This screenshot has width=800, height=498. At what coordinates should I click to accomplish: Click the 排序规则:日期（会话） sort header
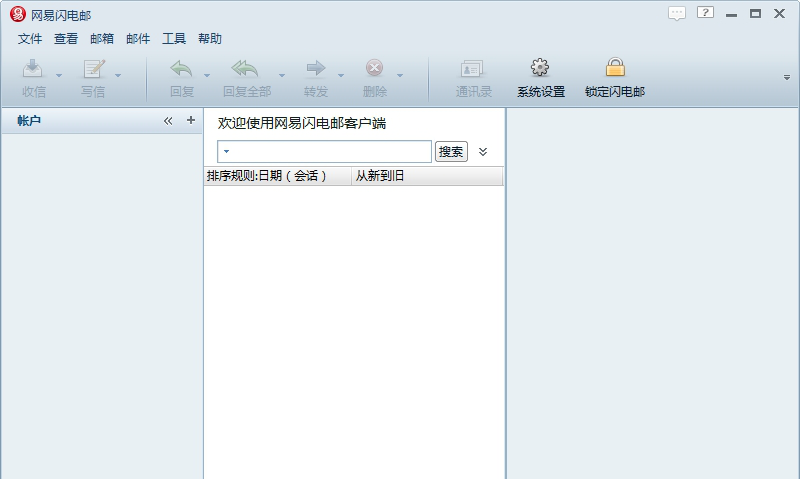point(278,176)
